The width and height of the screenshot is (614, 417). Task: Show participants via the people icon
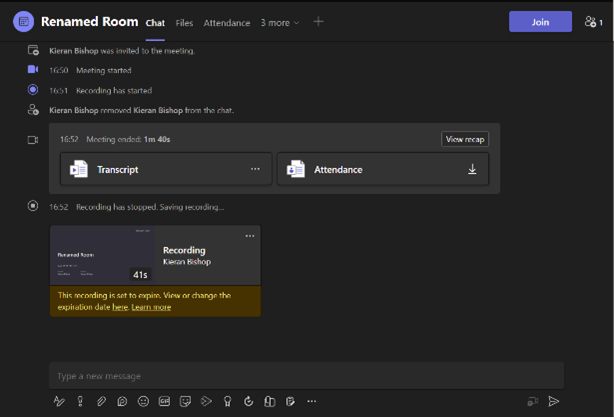pyautogui.click(x=593, y=22)
